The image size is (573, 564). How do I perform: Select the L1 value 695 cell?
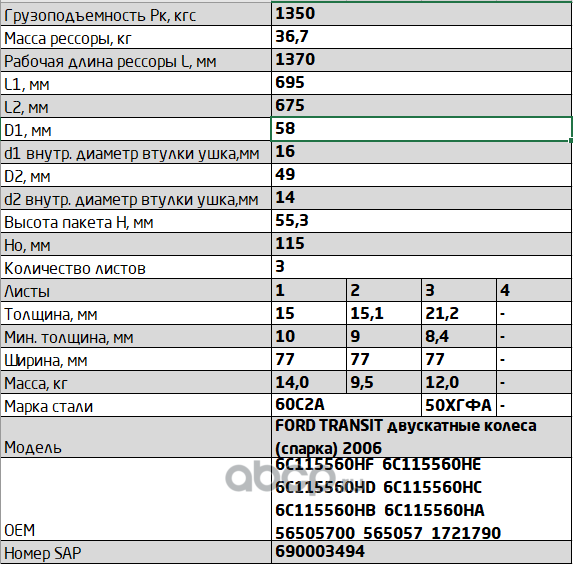(x=421, y=83)
